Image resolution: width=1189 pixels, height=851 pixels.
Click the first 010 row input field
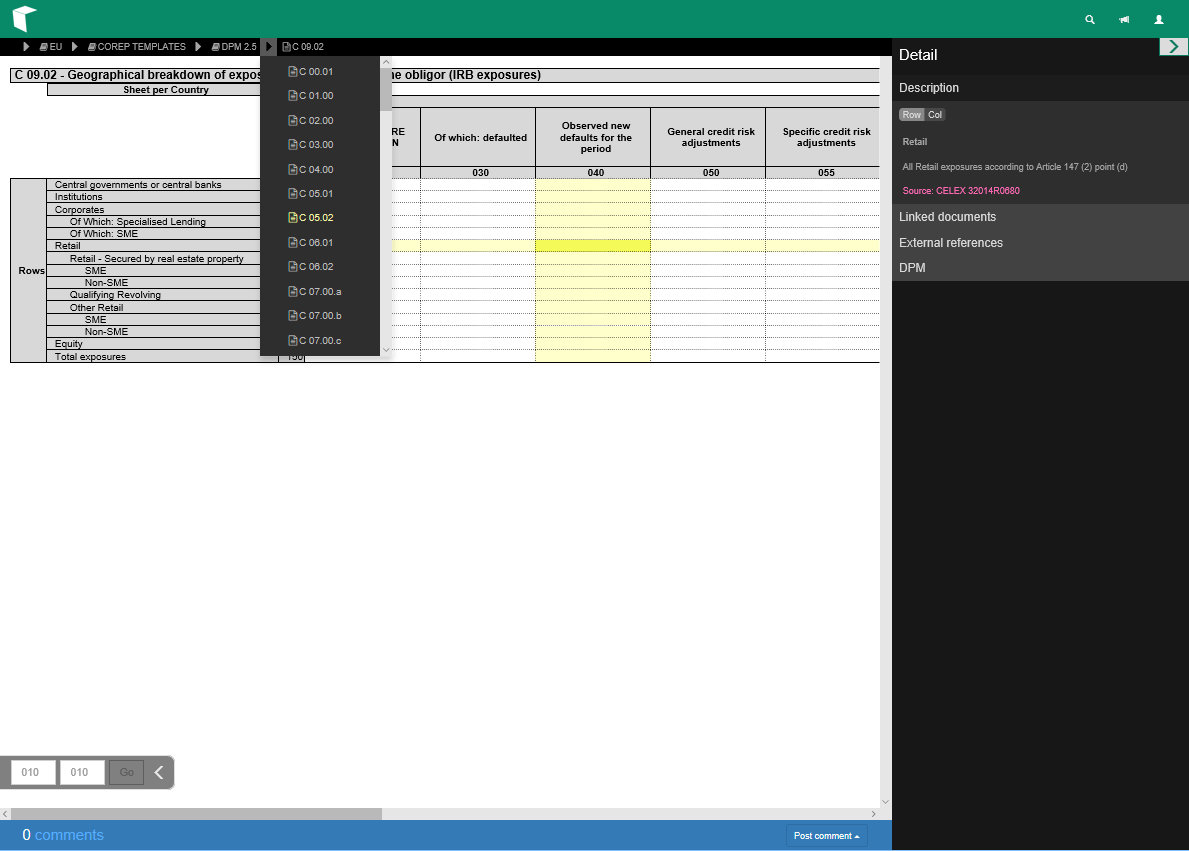point(33,772)
